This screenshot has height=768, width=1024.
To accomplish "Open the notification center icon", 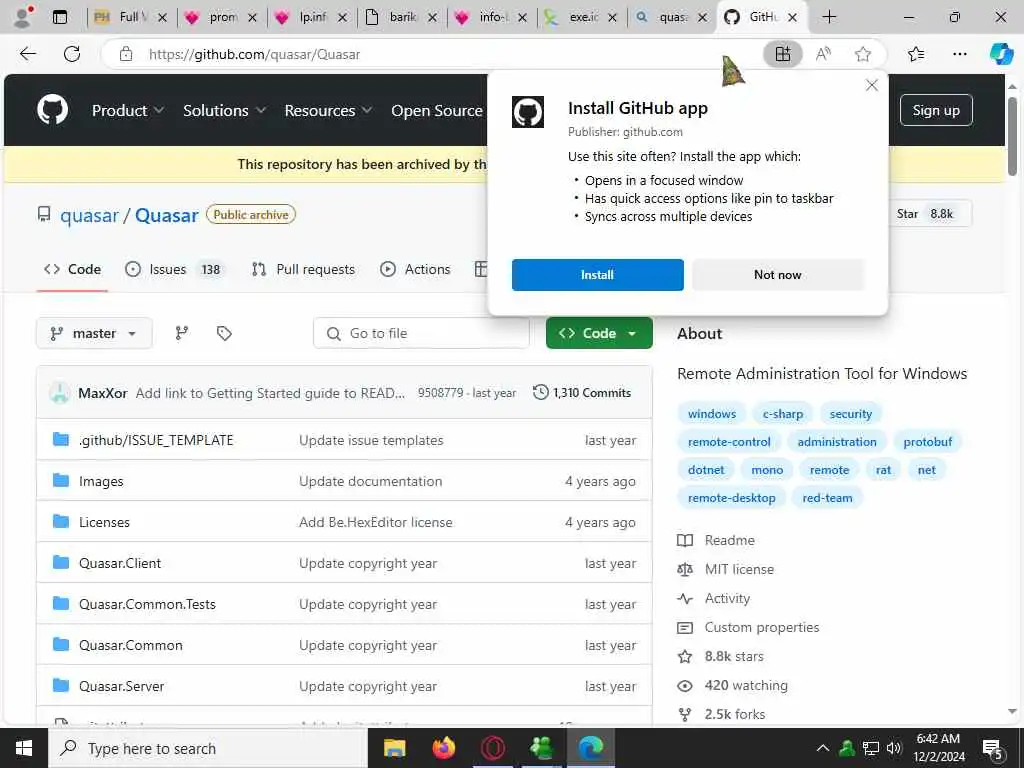I will (x=992, y=749).
